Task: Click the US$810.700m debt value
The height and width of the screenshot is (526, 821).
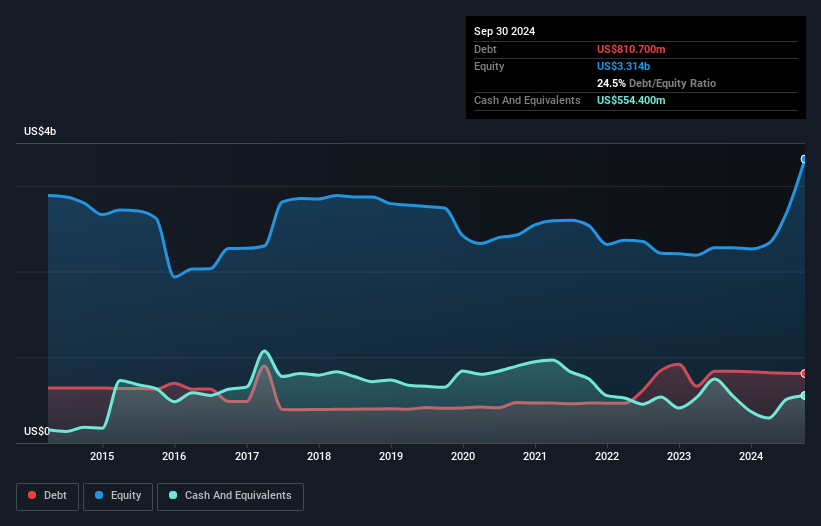Action: pos(631,49)
